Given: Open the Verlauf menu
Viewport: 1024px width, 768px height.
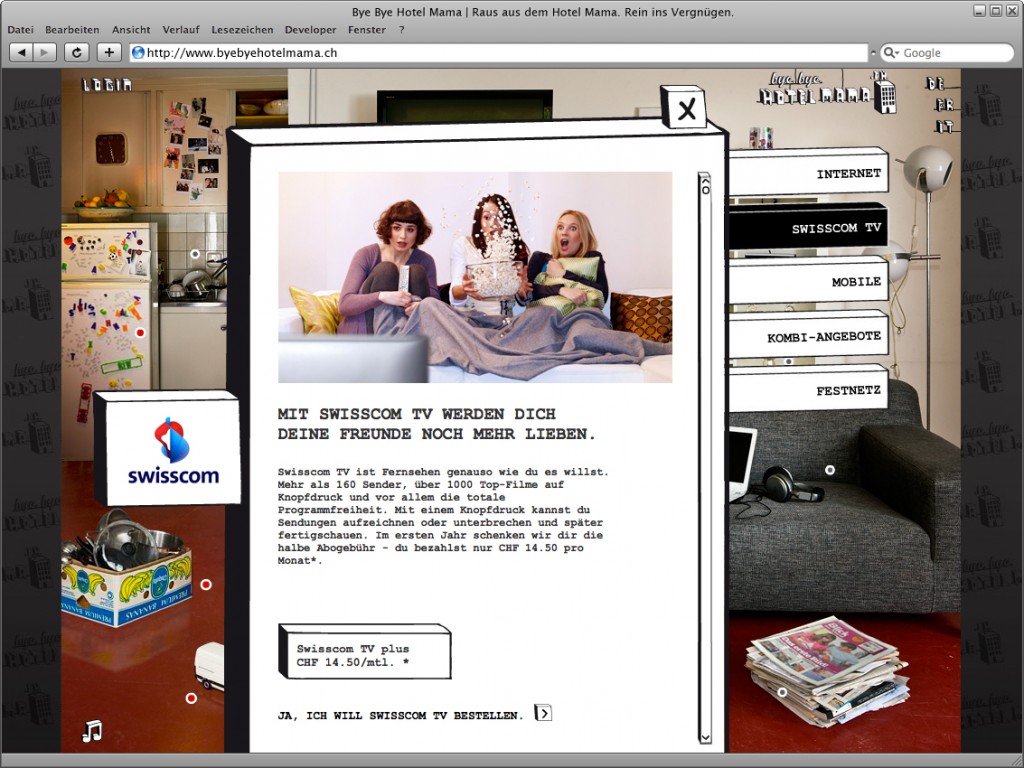Looking at the screenshot, I should [x=181, y=29].
